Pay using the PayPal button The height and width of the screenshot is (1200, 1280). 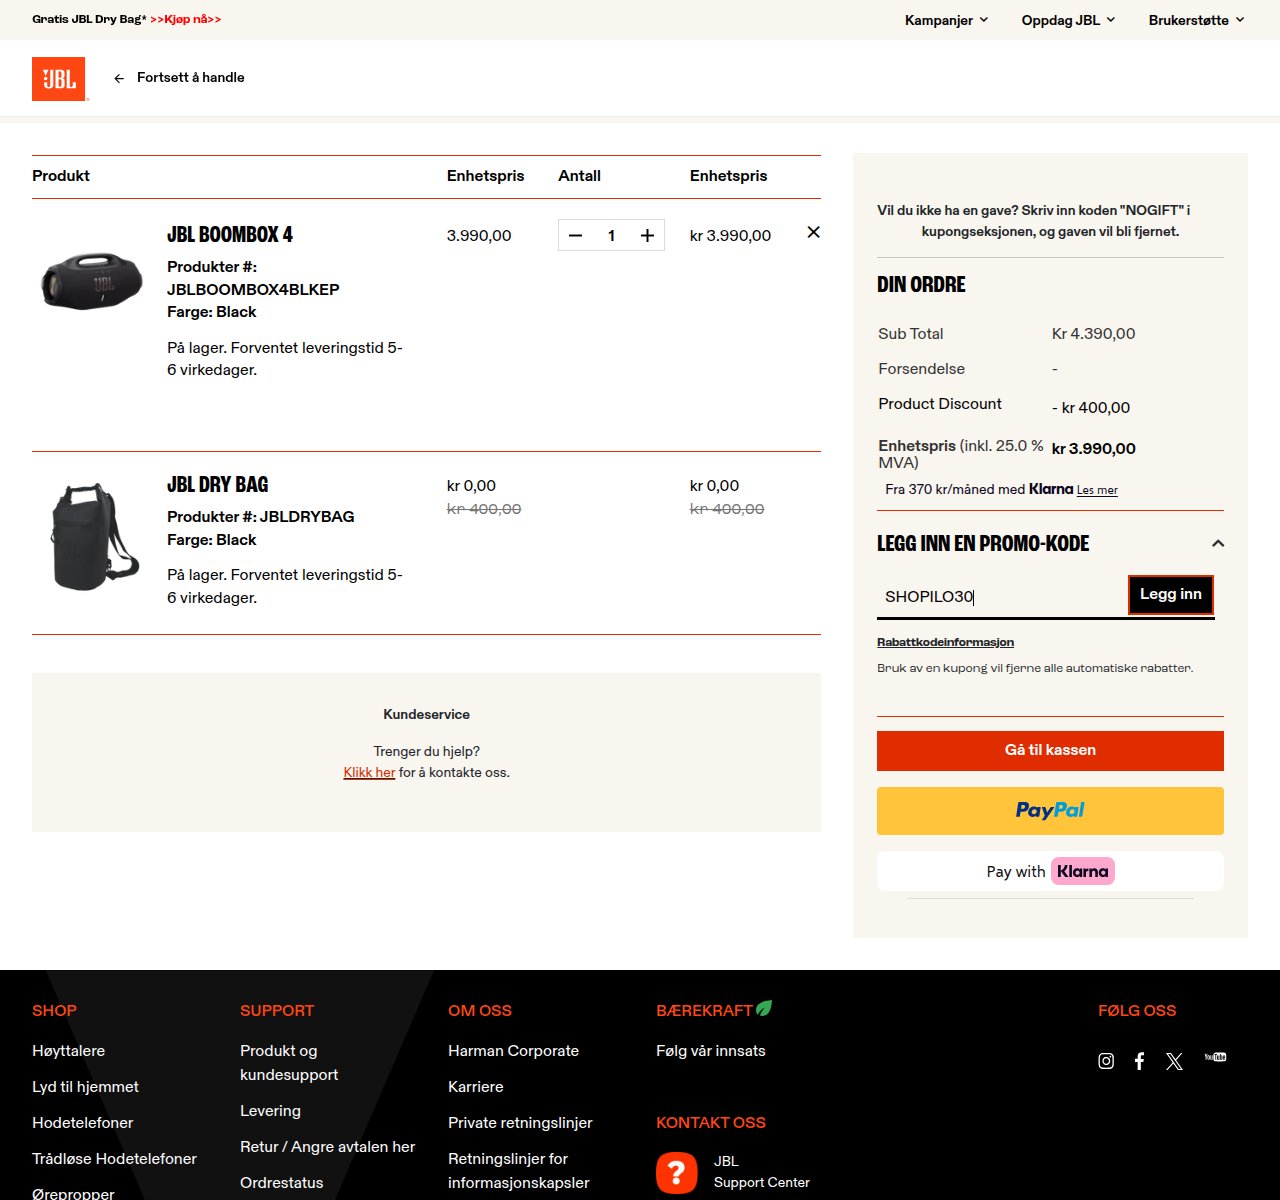(x=1050, y=810)
